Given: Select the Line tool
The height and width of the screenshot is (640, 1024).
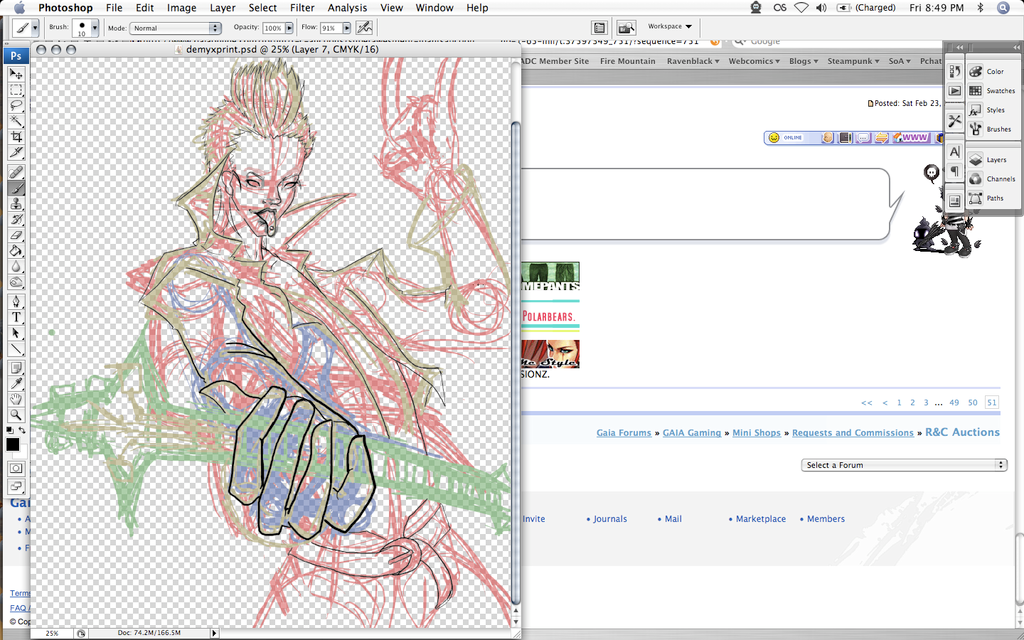Looking at the screenshot, I should [16, 349].
